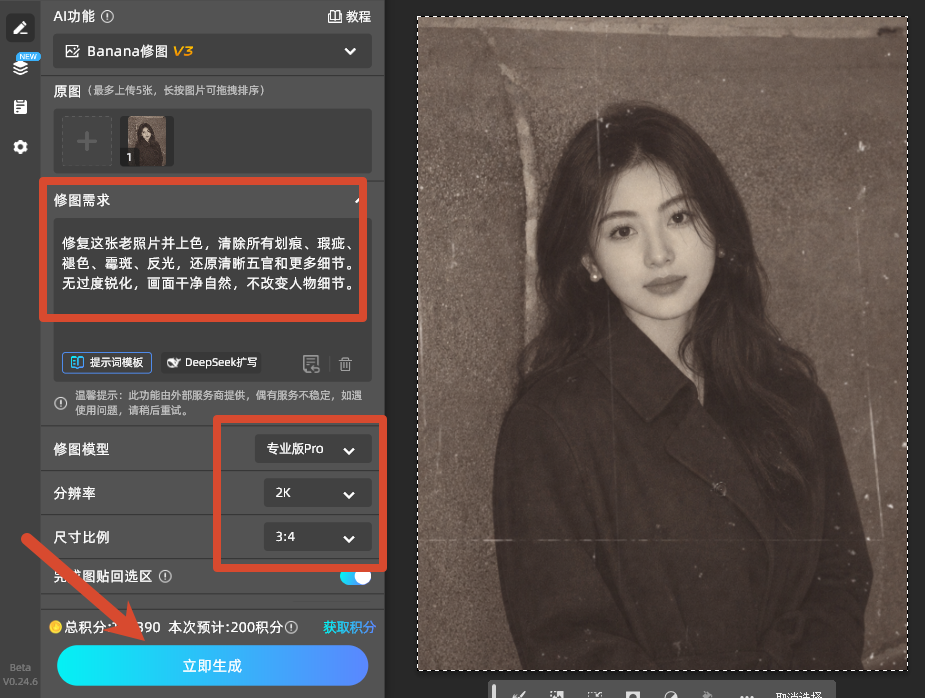Viewport: 925px width, 698px height.
Task: Open the 尺寸比例 3:4 dropdown
Action: pos(317,537)
